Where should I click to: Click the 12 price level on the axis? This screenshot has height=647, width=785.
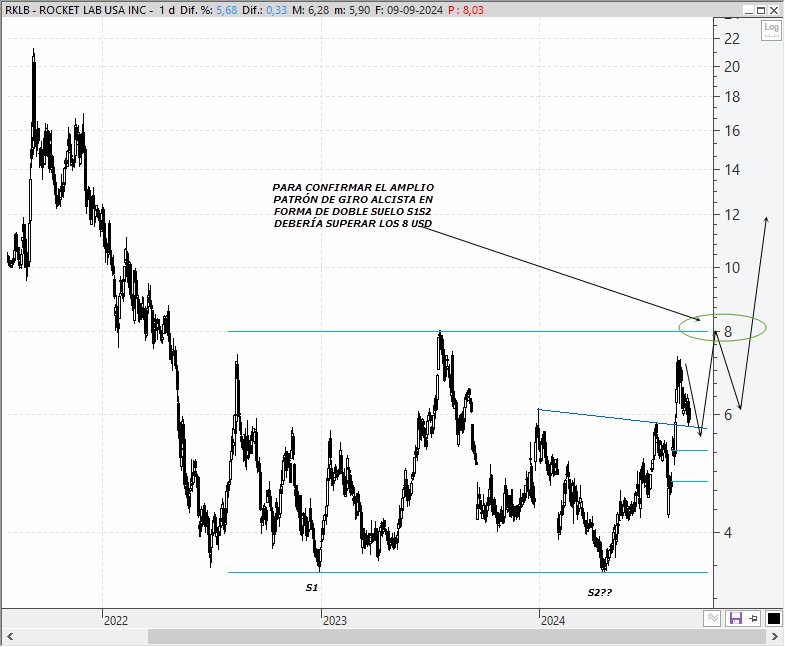(732, 214)
